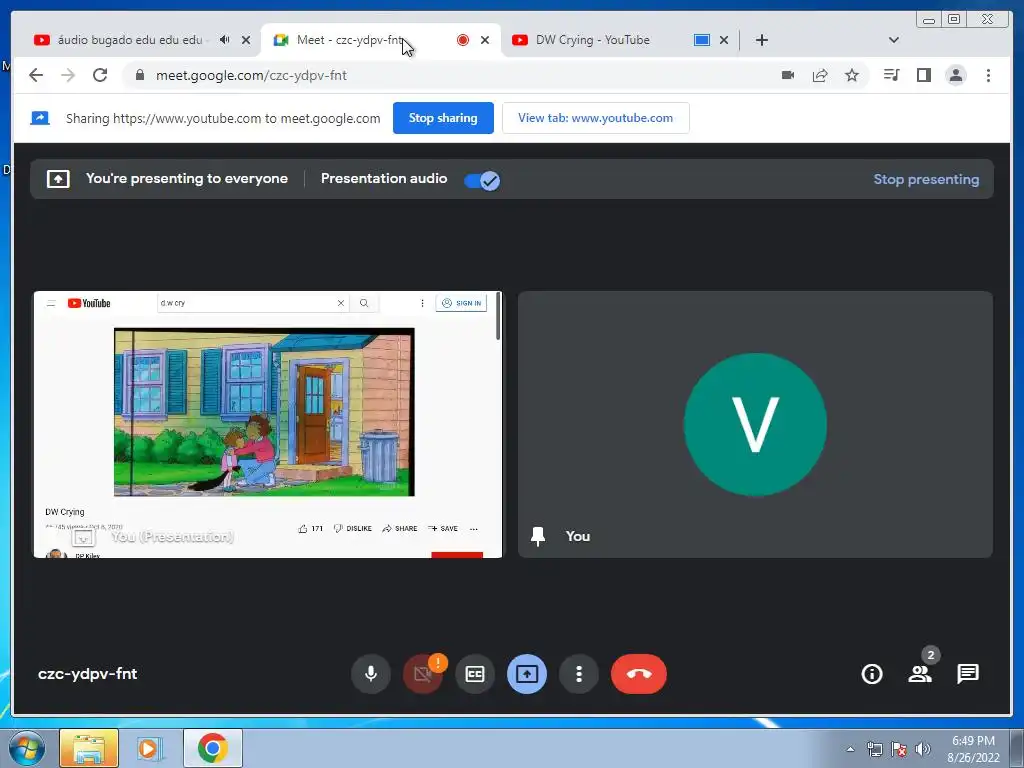Open Chrome side panel icon
Image resolution: width=1024 pixels, height=768 pixels.
923,75
